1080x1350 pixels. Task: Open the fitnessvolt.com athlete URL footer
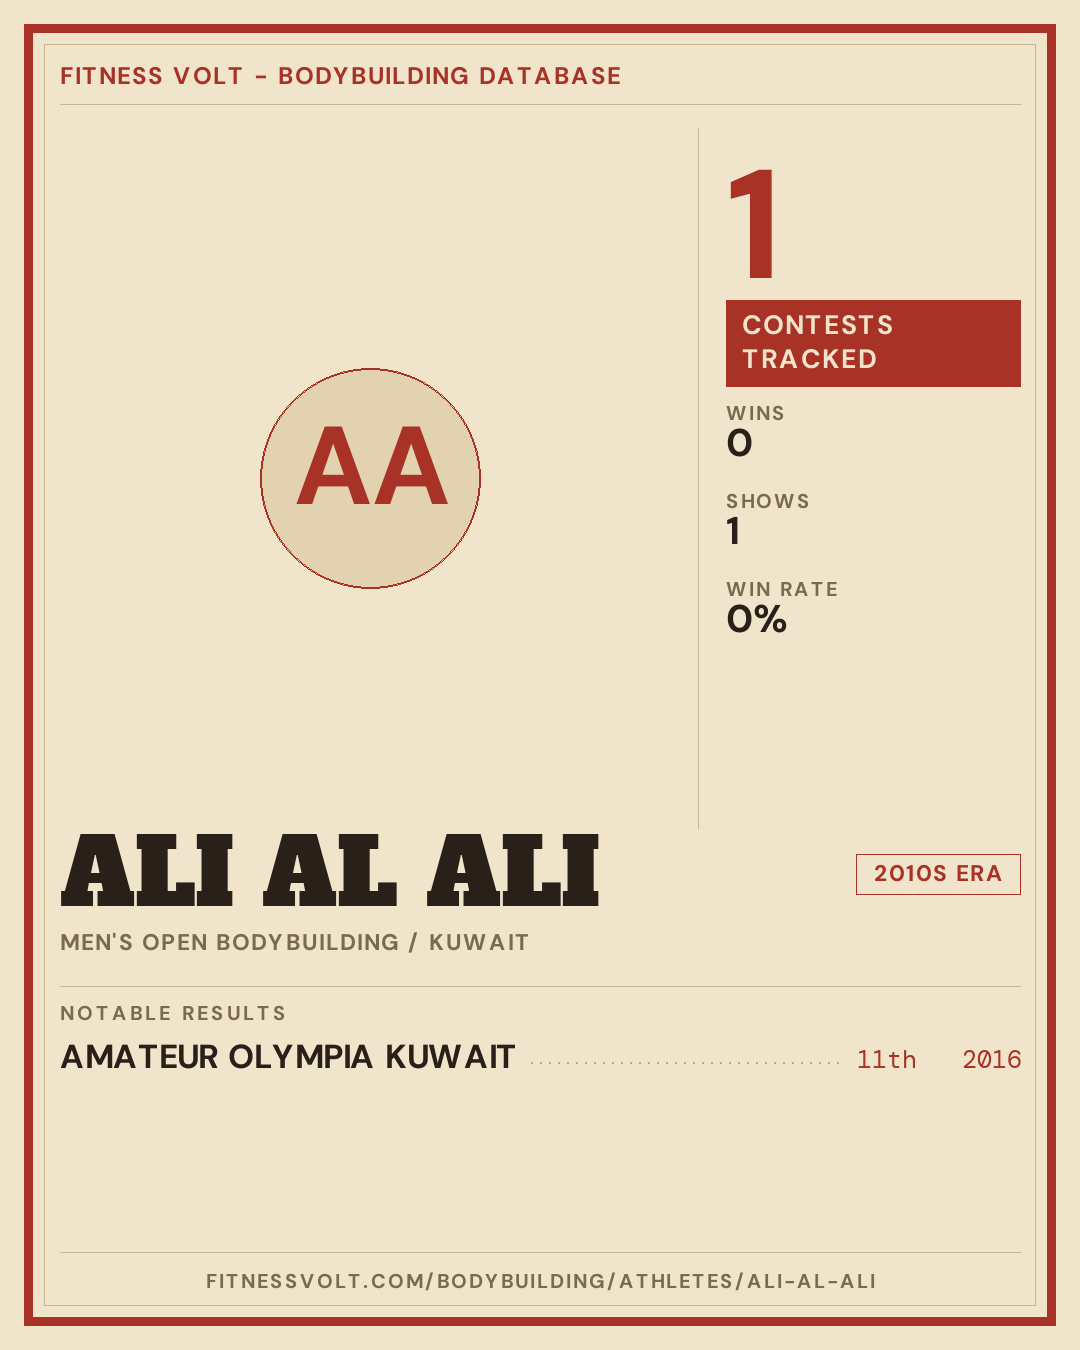click(x=541, y=1281)
